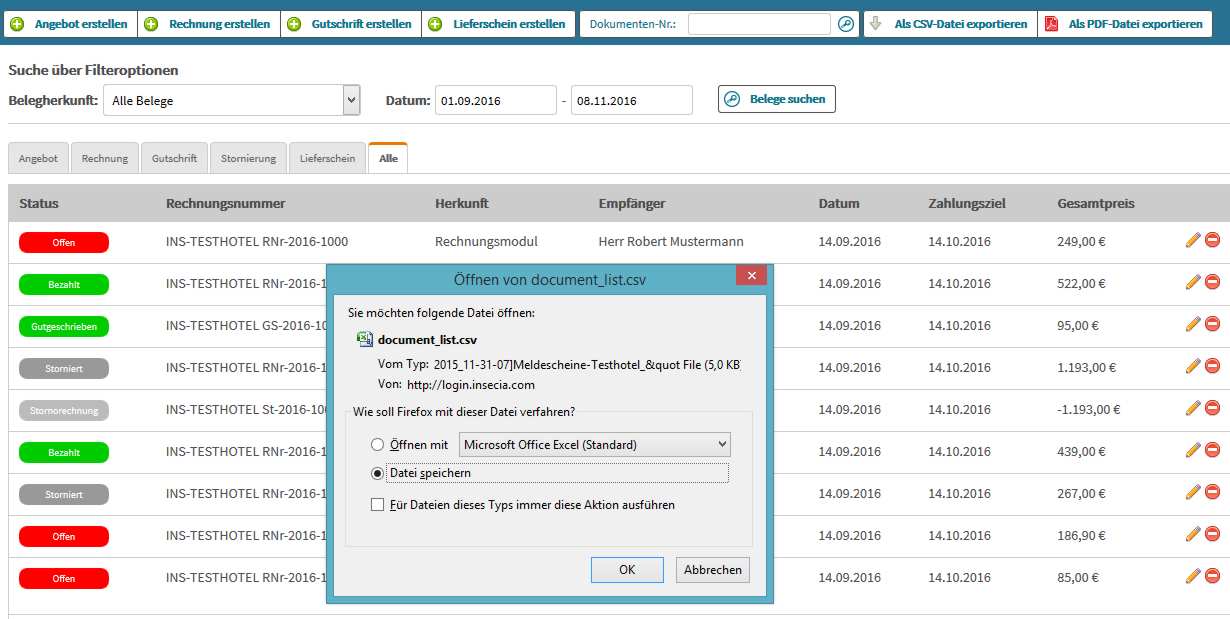
Task: Edit the credit note row priced 95,00 €
Action: click(x=1192, y=324)
